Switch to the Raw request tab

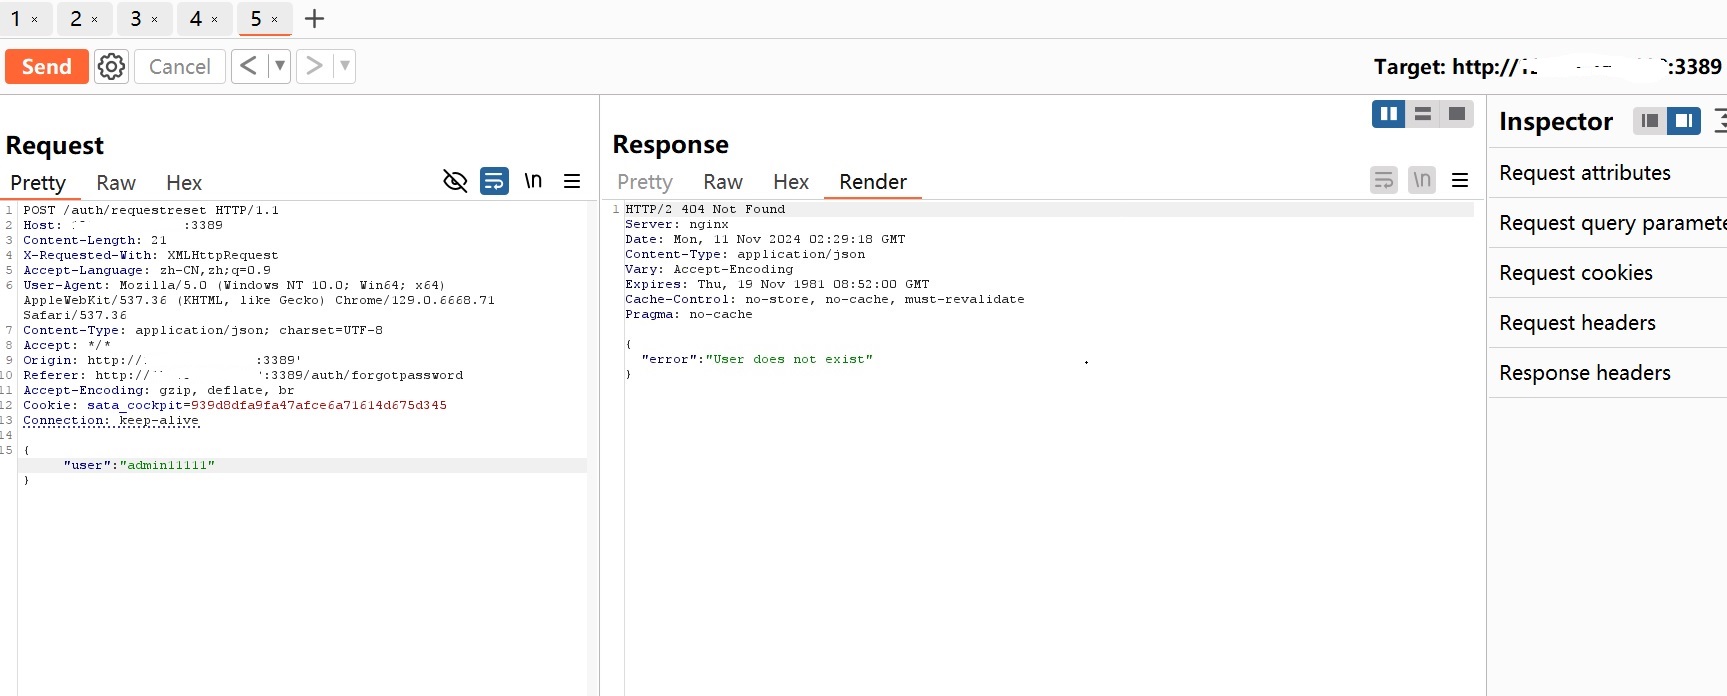point(116,183)
